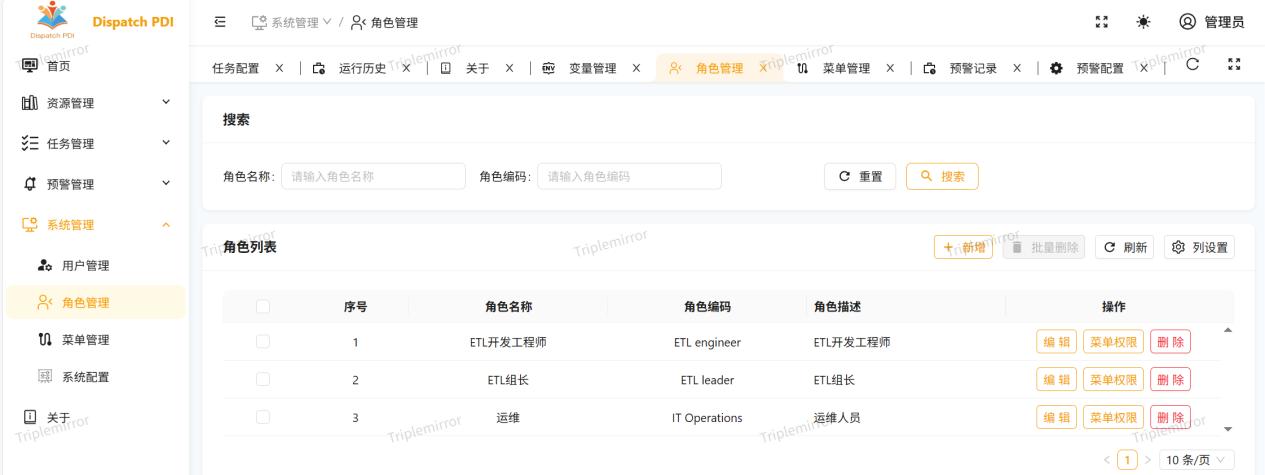Enter fullscreen using the top header icon
1265x475 pixels.
(1102, 22)
